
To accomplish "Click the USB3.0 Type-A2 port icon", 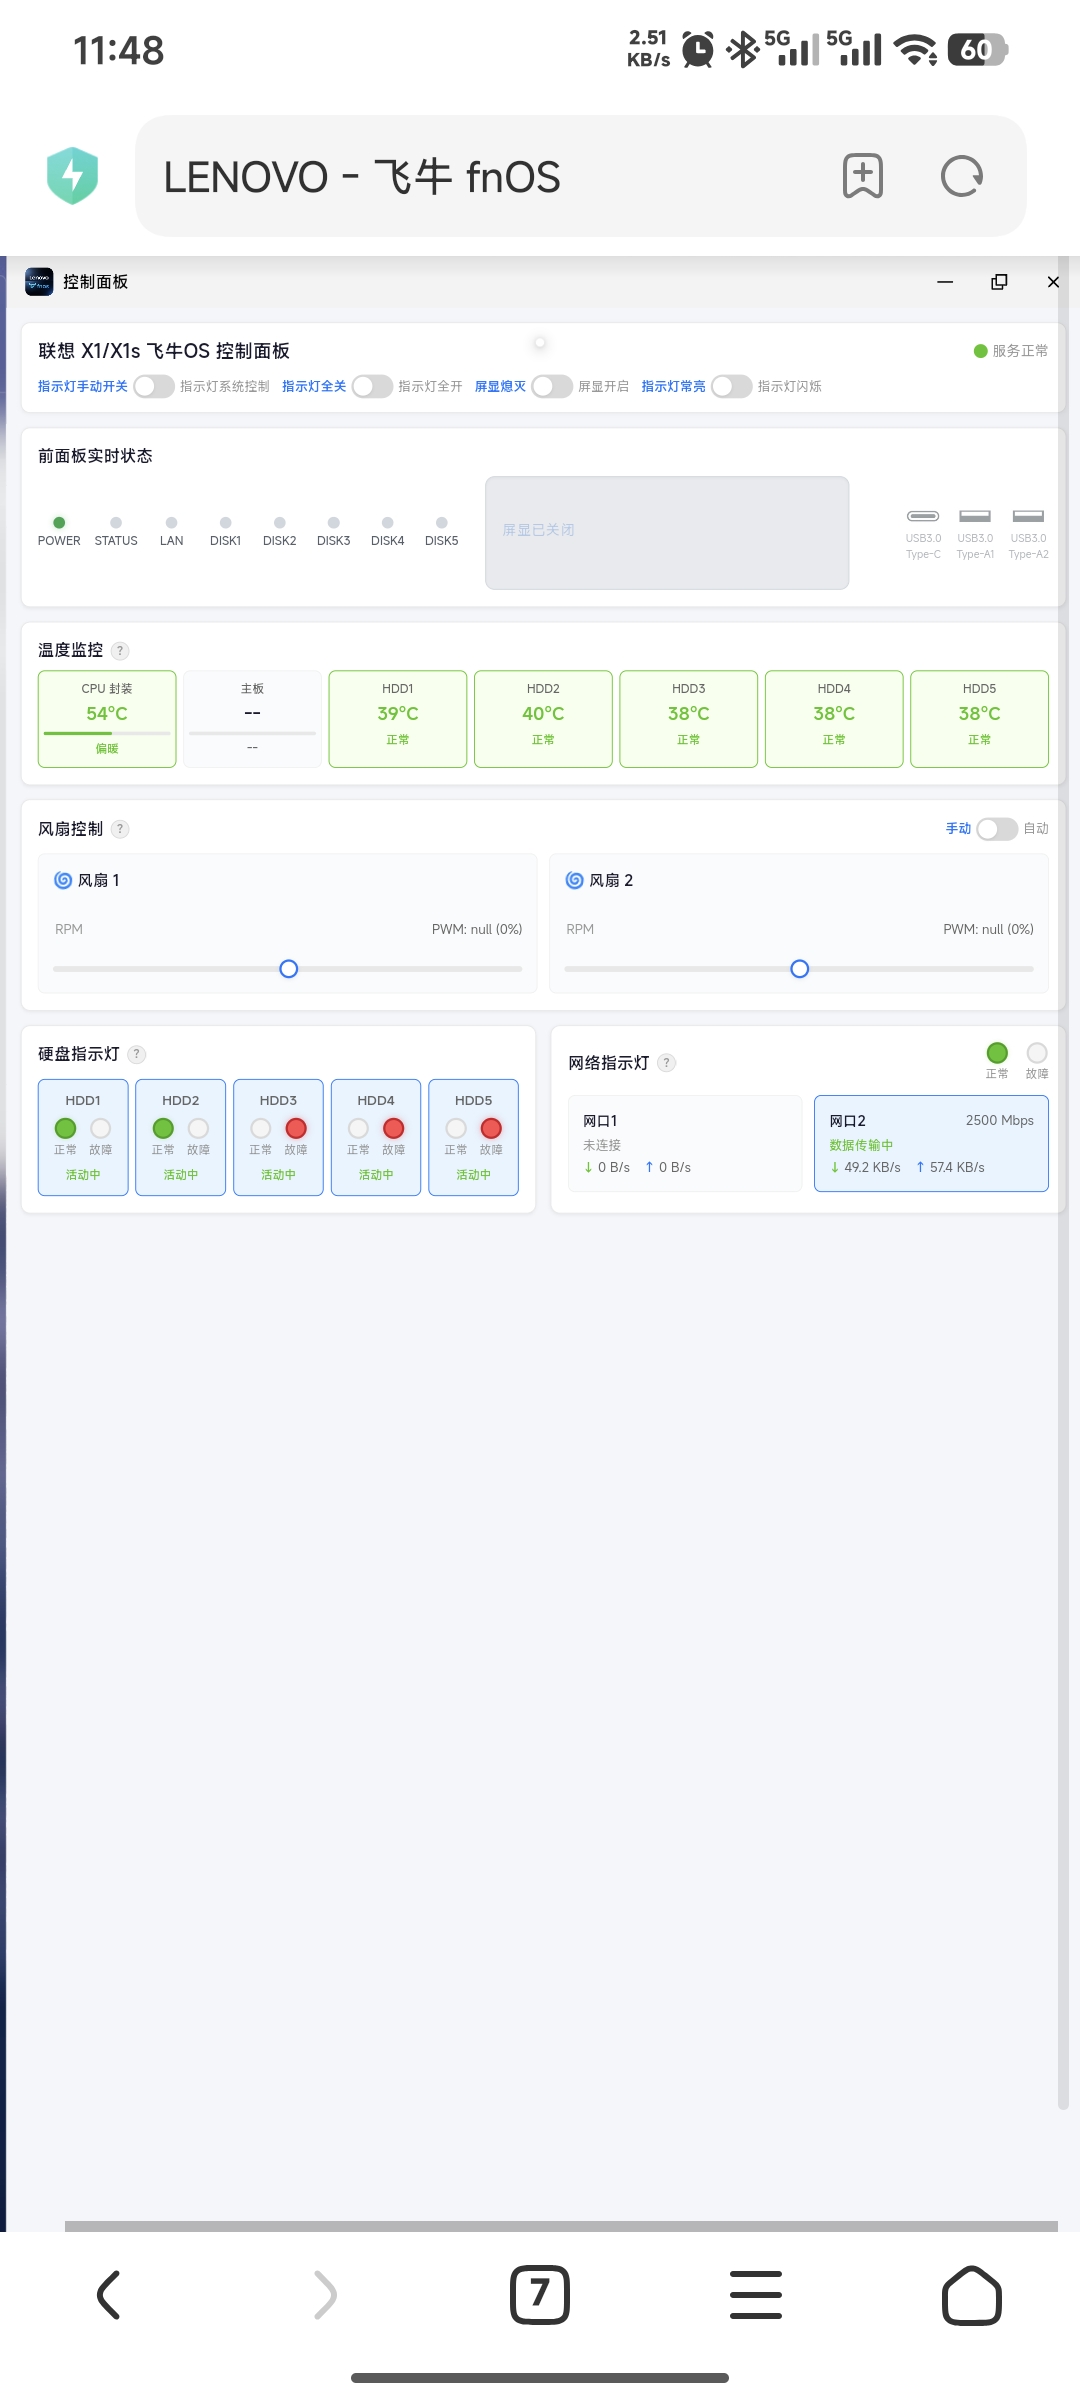I will [x=1028, y=516].
